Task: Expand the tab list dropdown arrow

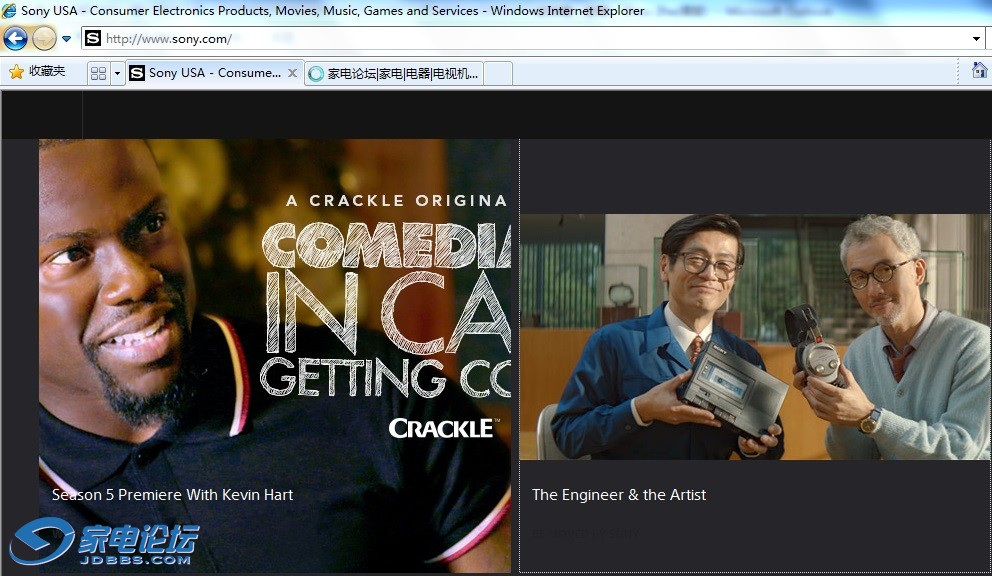Action: (x=117, y=73)
